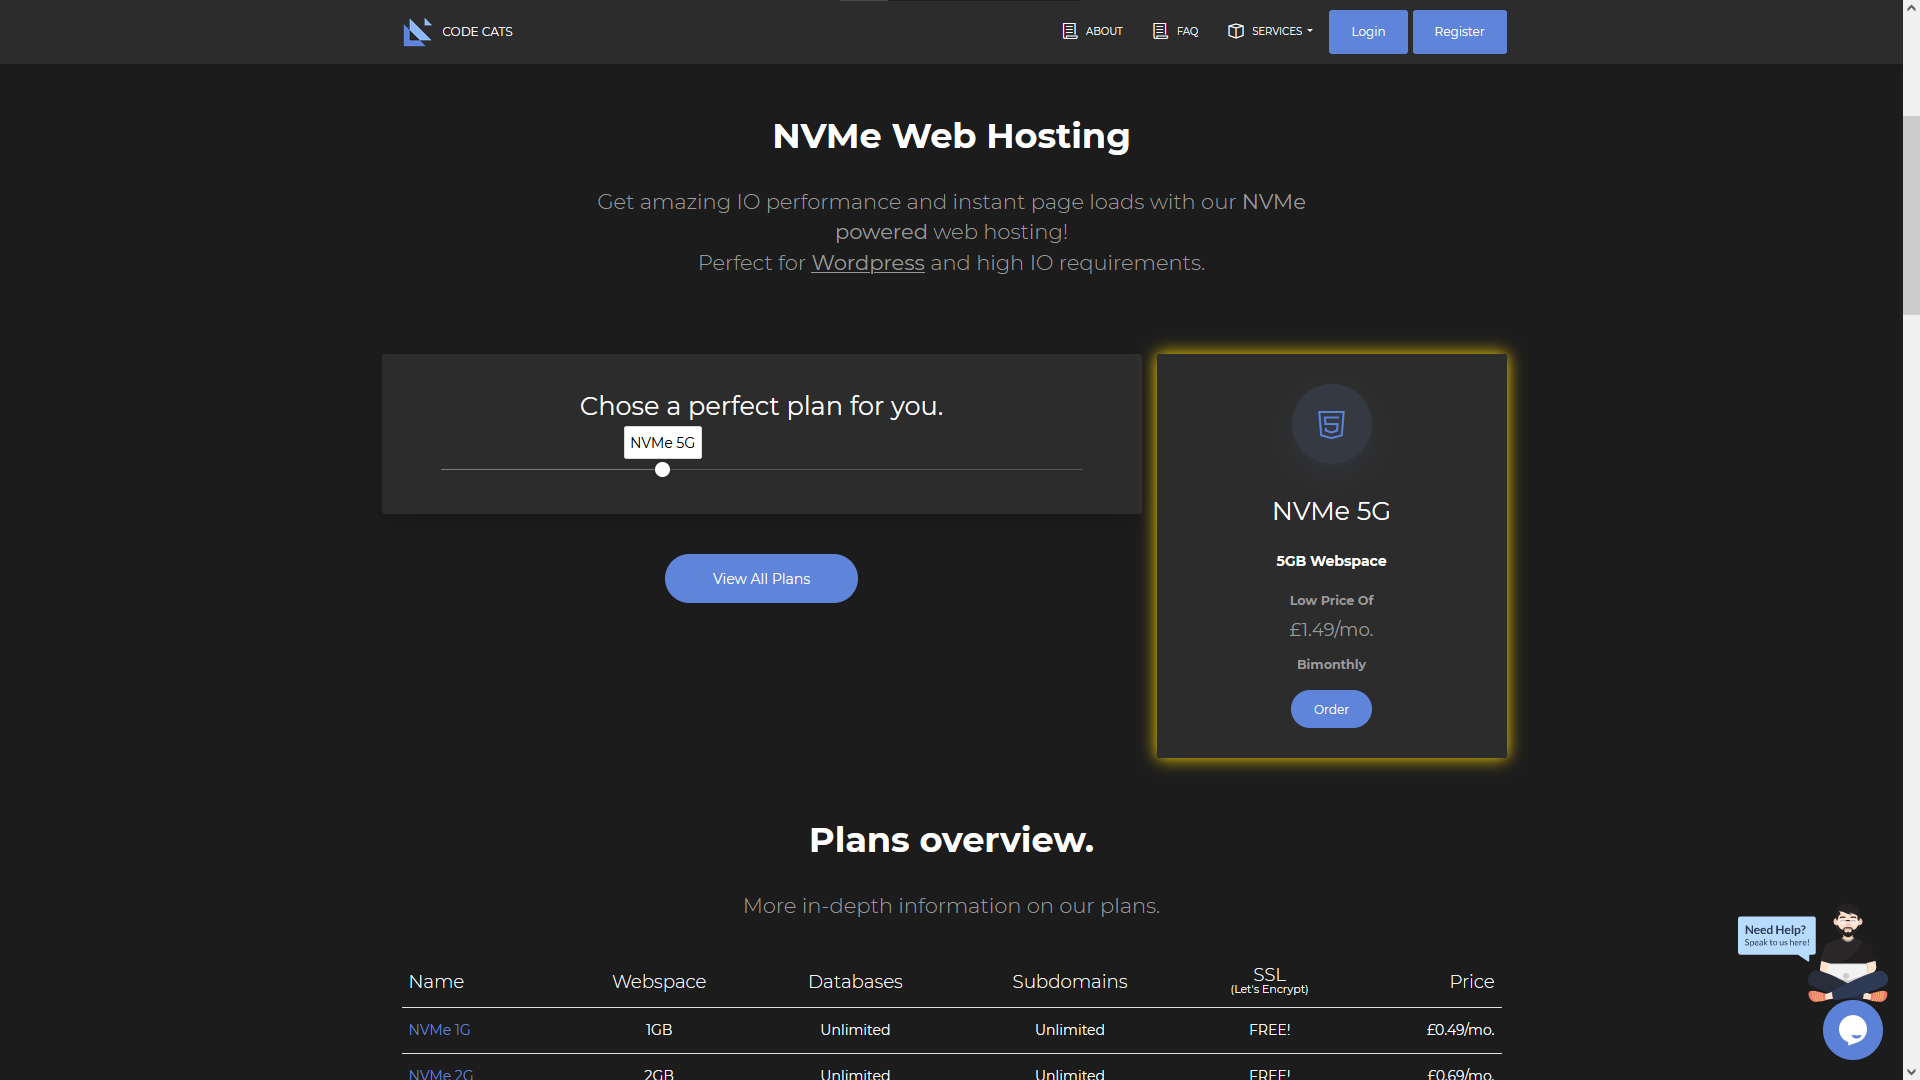
Task: Open the Wordpress link
Action: tap(867, 263)
